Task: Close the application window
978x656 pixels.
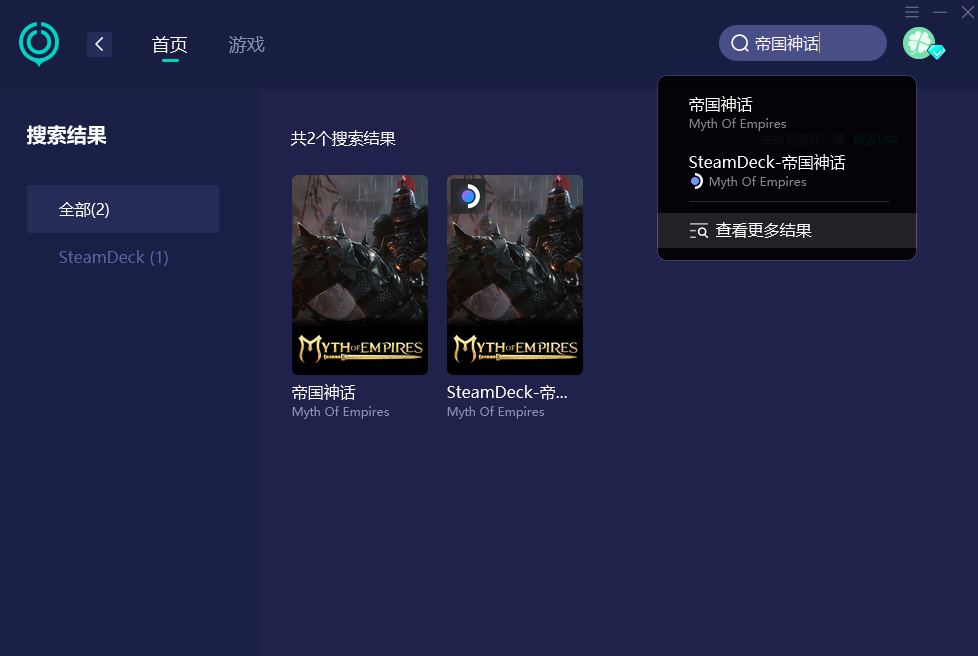Action: 967,12
